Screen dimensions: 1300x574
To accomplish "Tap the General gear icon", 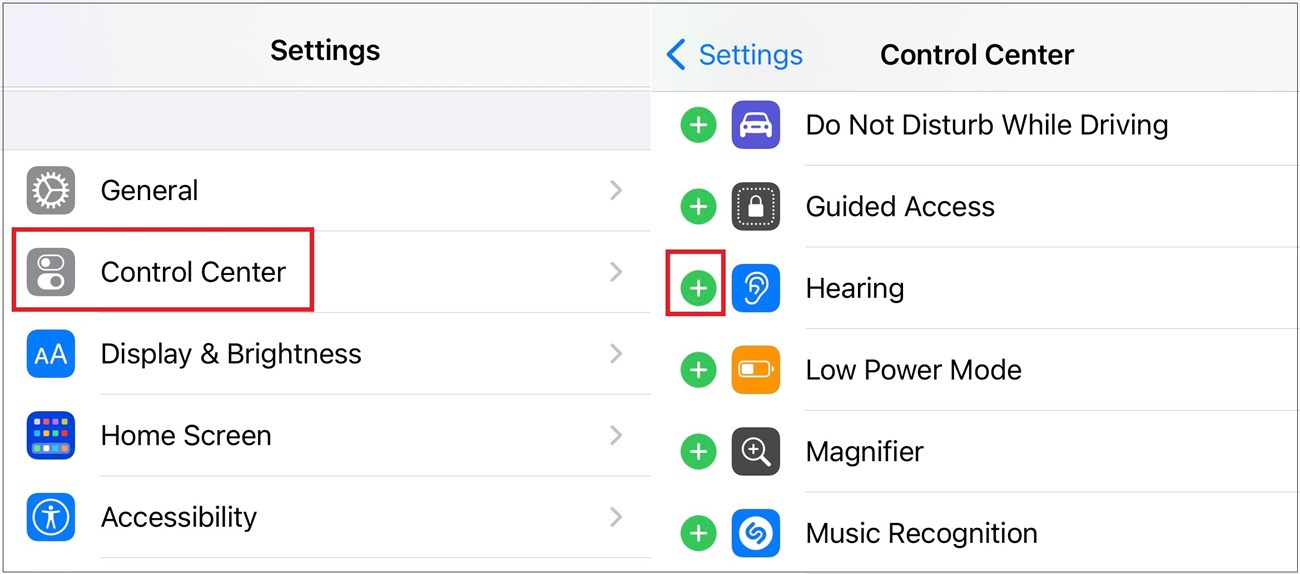I will pos(50,190).
